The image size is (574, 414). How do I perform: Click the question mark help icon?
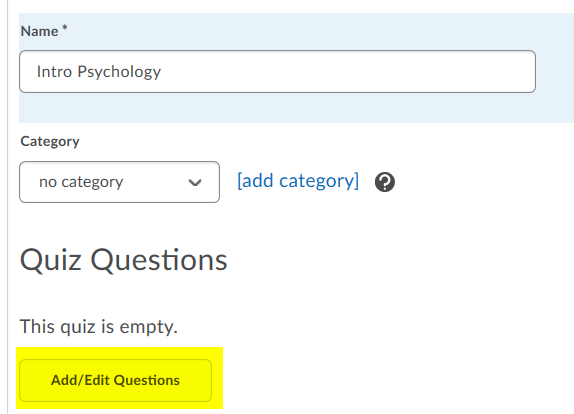click(x=385, y=182)
